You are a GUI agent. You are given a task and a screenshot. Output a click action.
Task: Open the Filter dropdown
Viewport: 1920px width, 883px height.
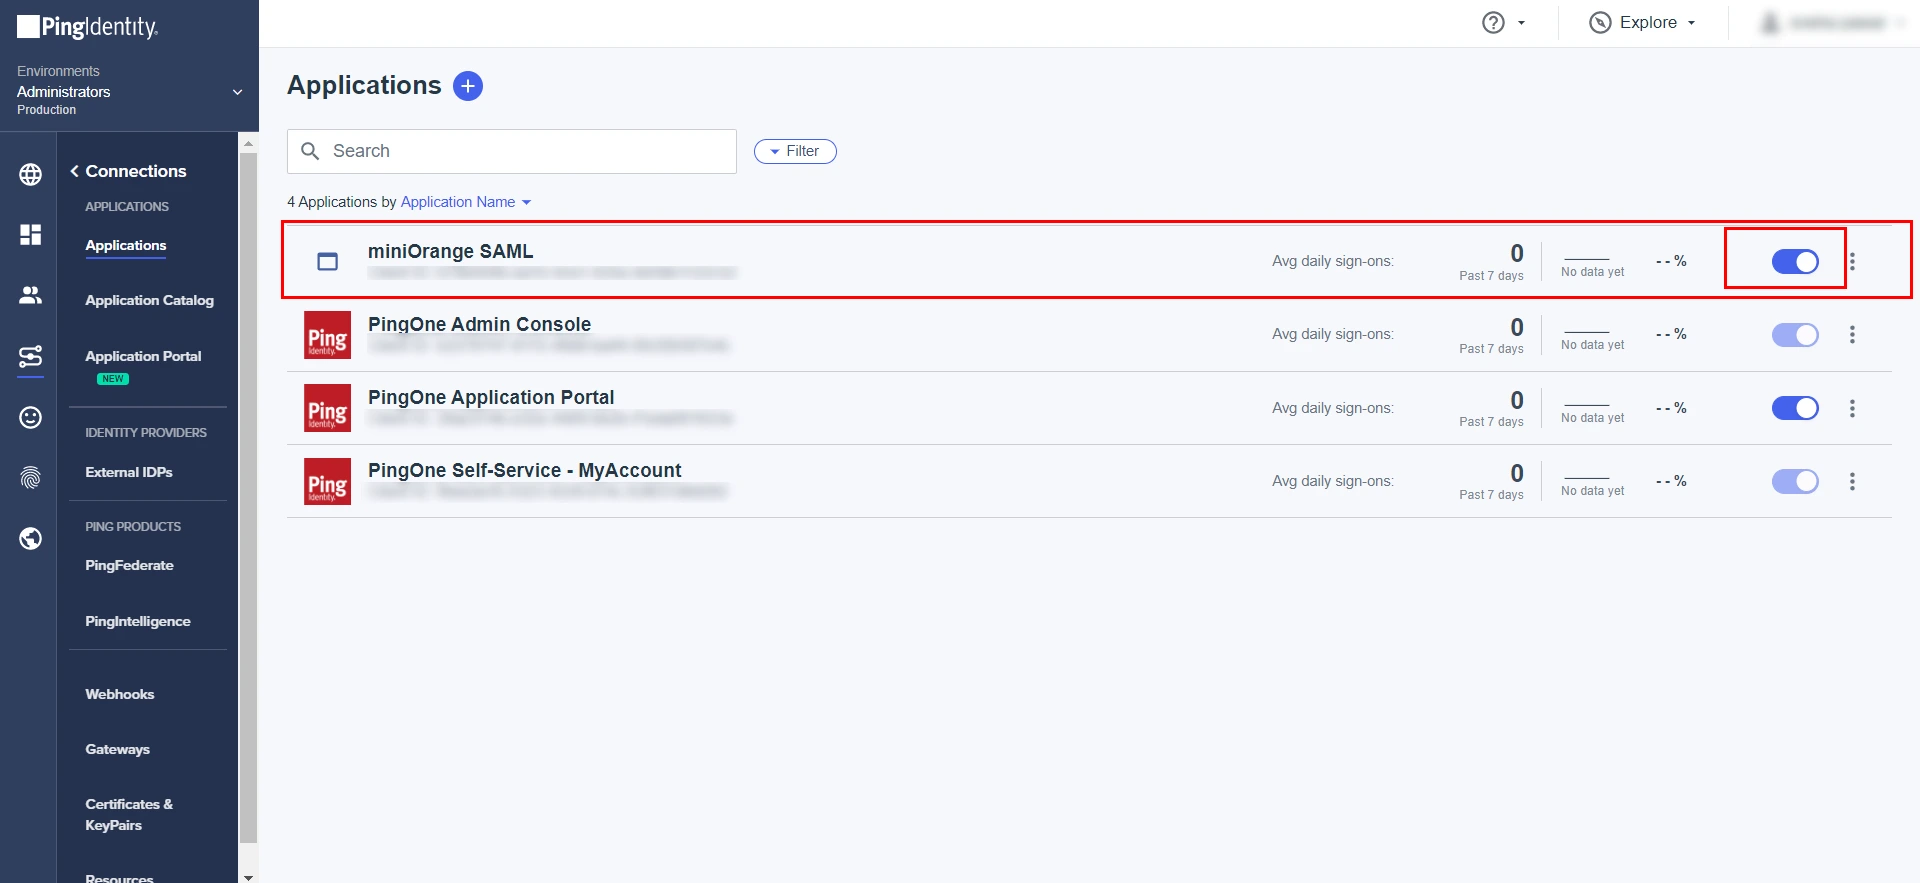(x=795, y=151)
